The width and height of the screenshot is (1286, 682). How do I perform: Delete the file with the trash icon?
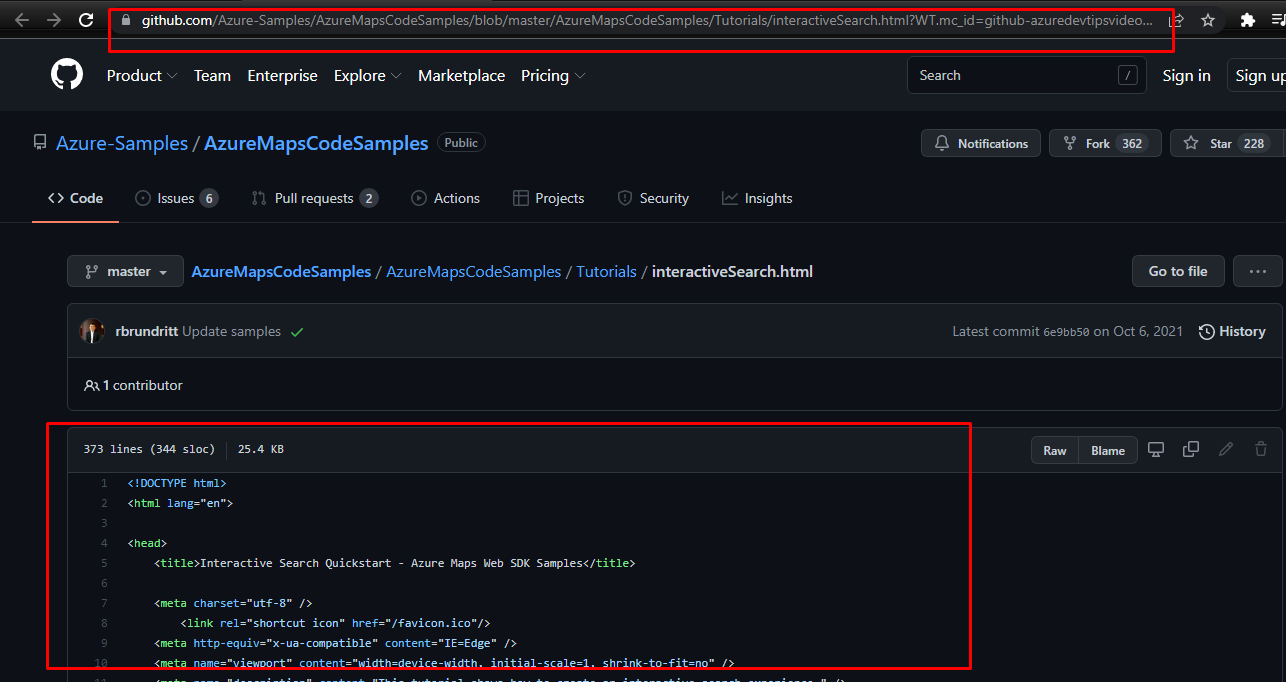coord(1261,450)
